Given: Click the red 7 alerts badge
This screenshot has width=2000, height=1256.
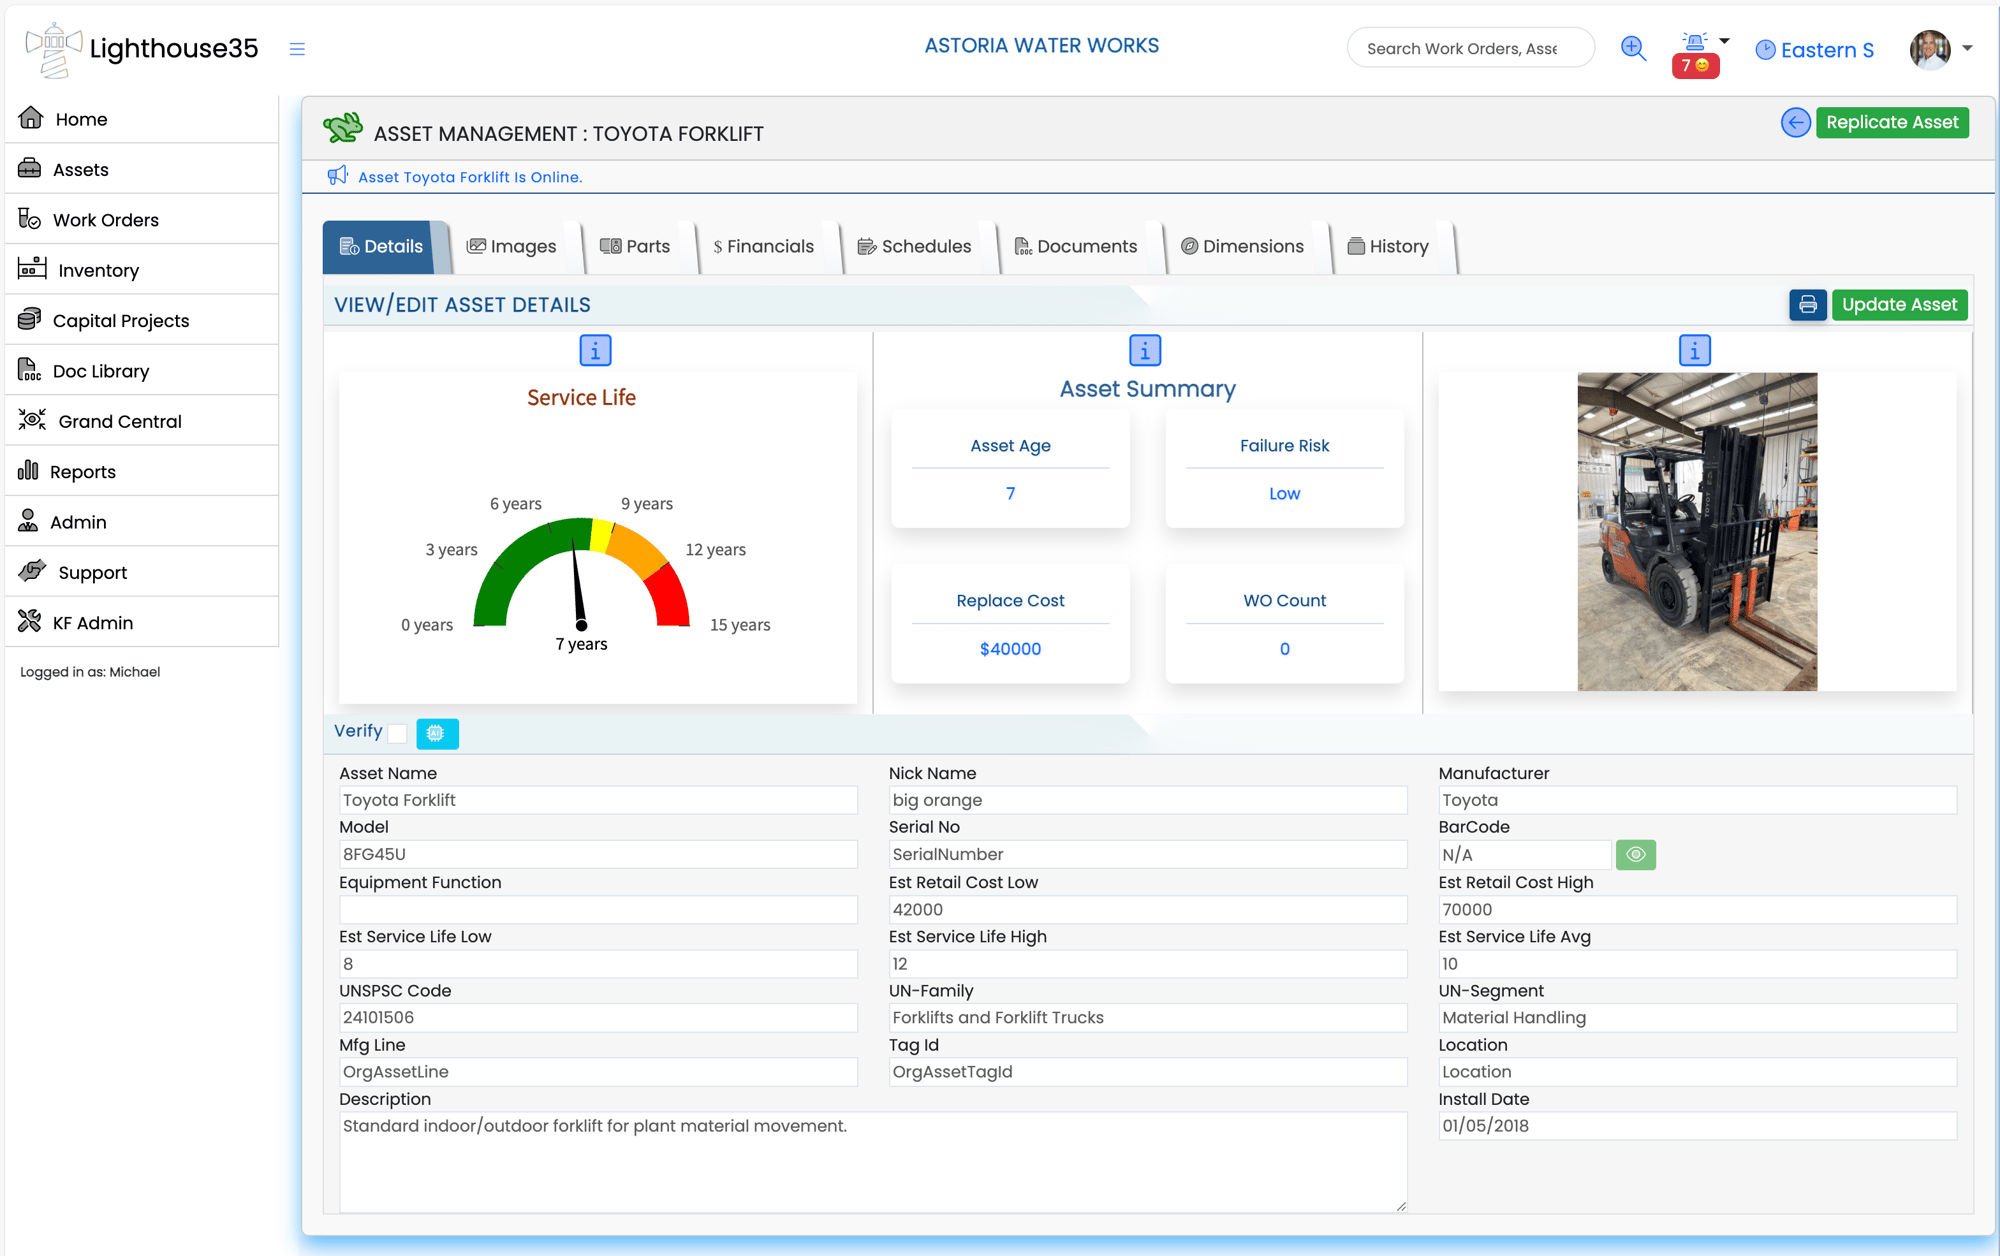Looking at the screenshot, I should [x=1695, y=66].
